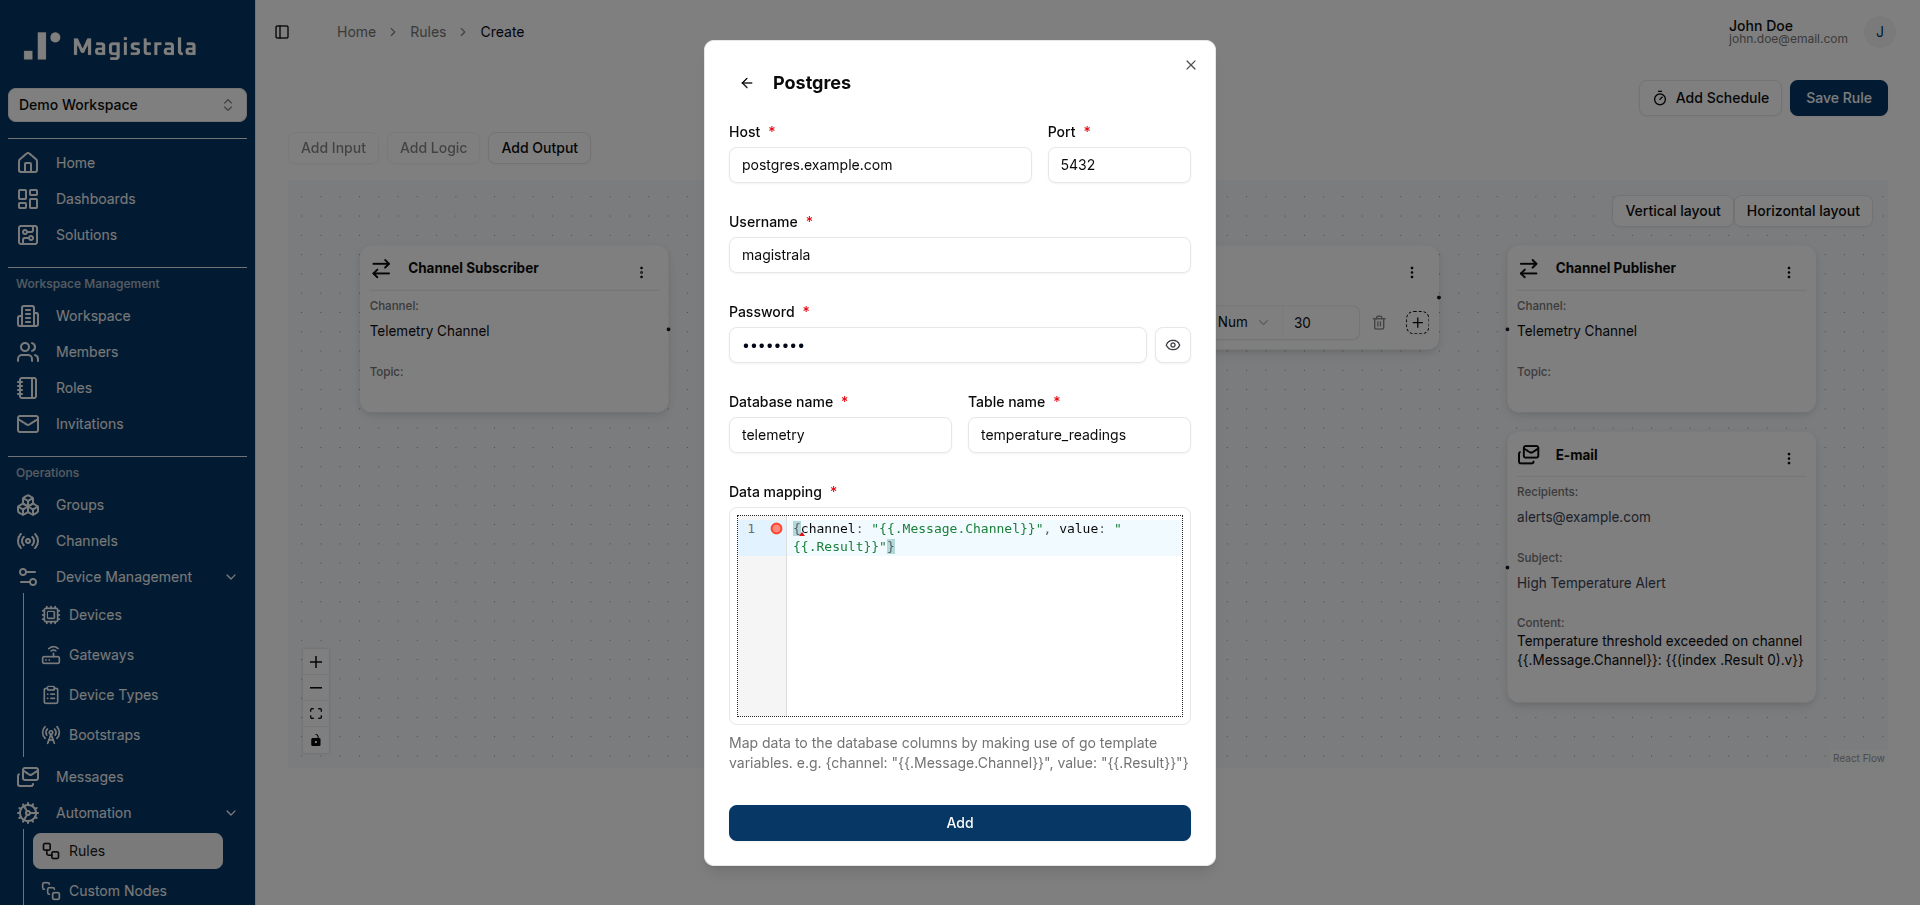Click the Password input field
Screen dimensions: 1920x905
938,345
